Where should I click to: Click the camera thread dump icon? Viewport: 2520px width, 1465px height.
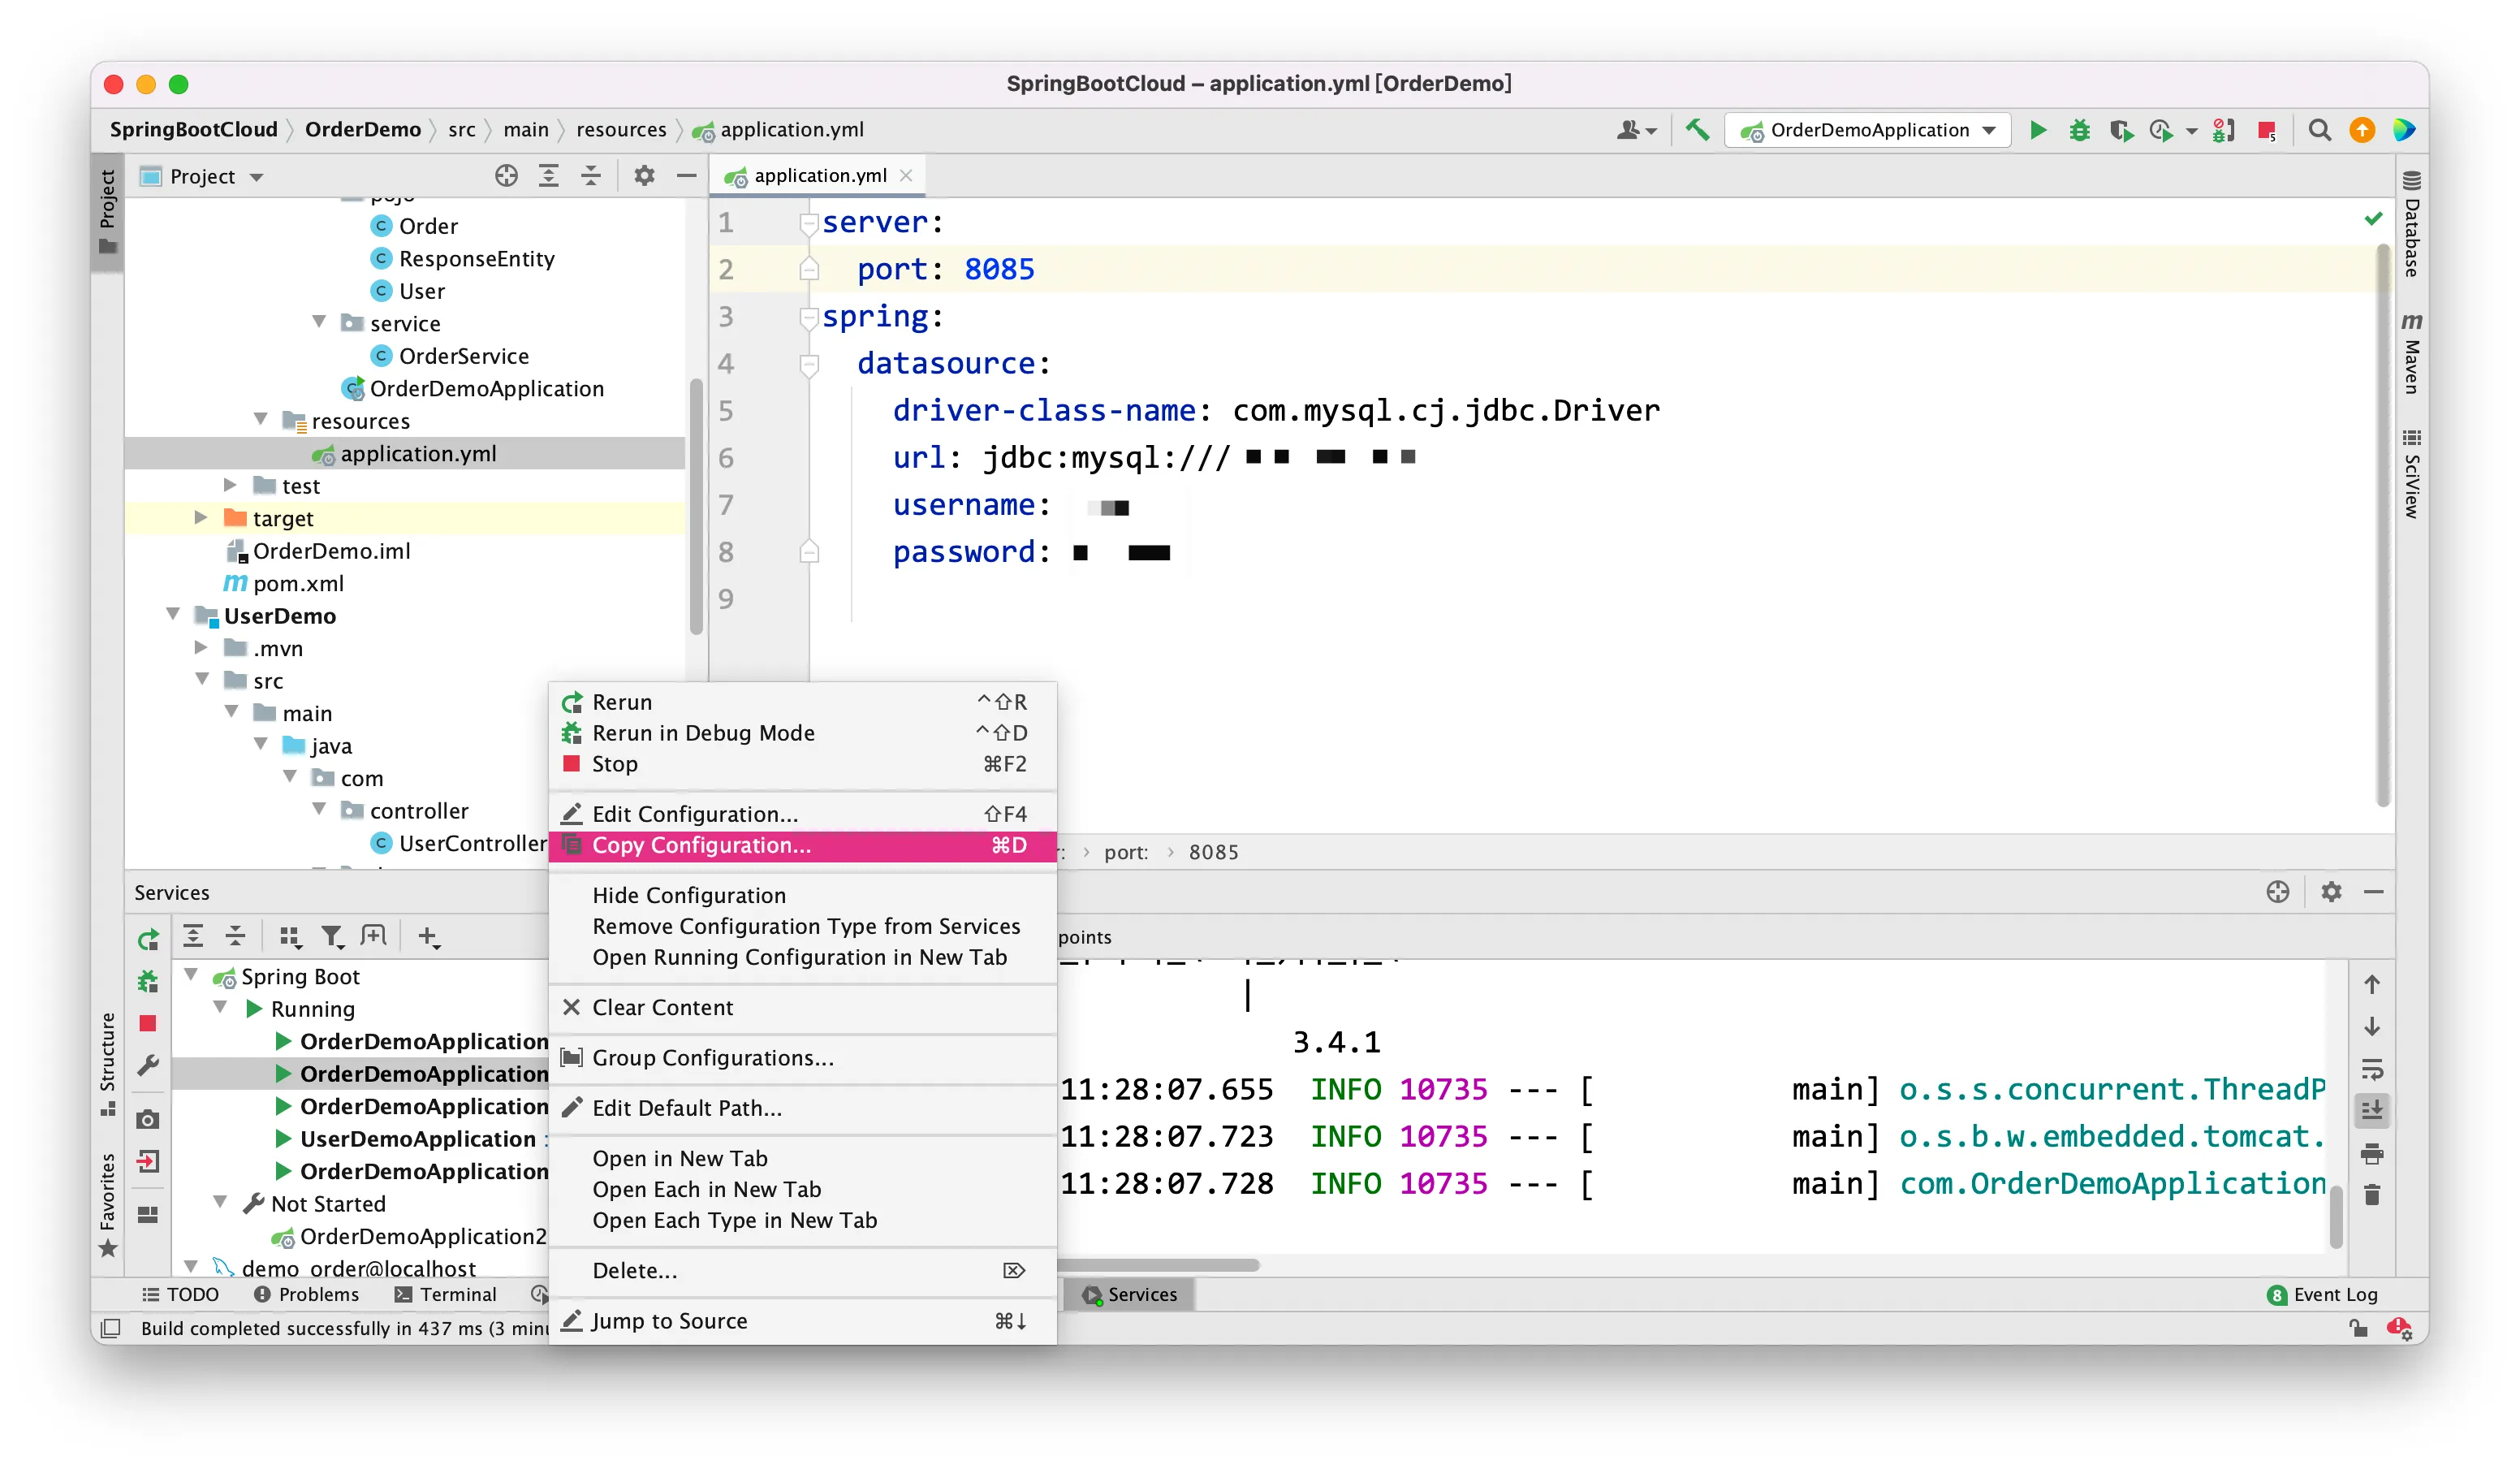click(x=148, y=1119)
